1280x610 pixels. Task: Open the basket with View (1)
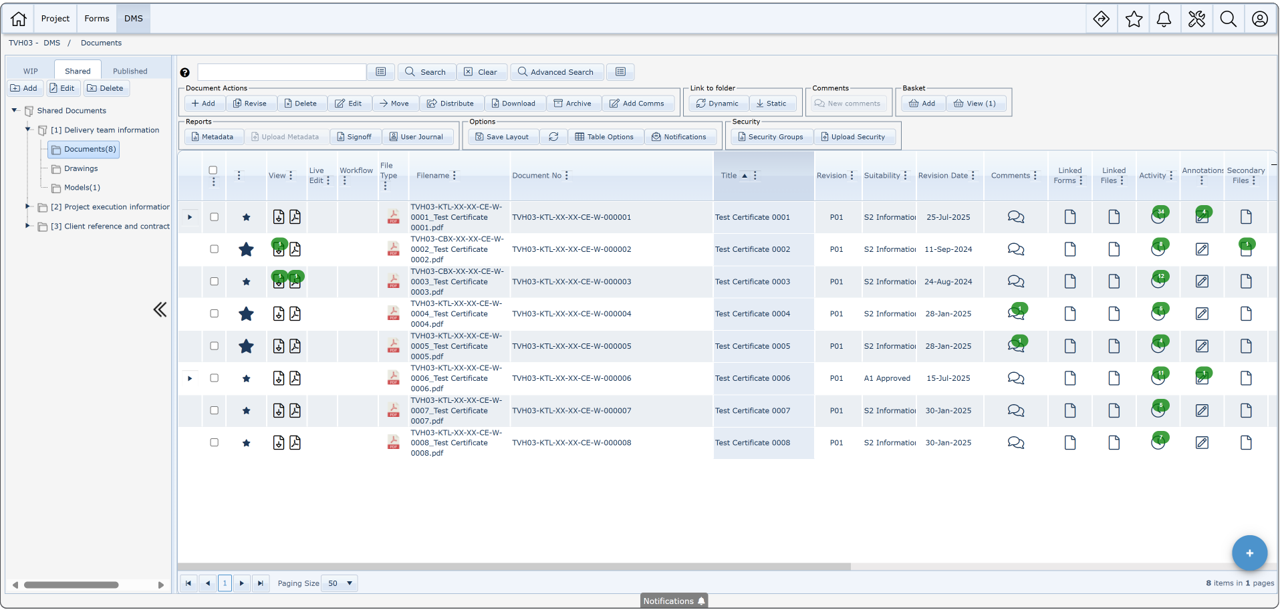(x=975, y=103)
